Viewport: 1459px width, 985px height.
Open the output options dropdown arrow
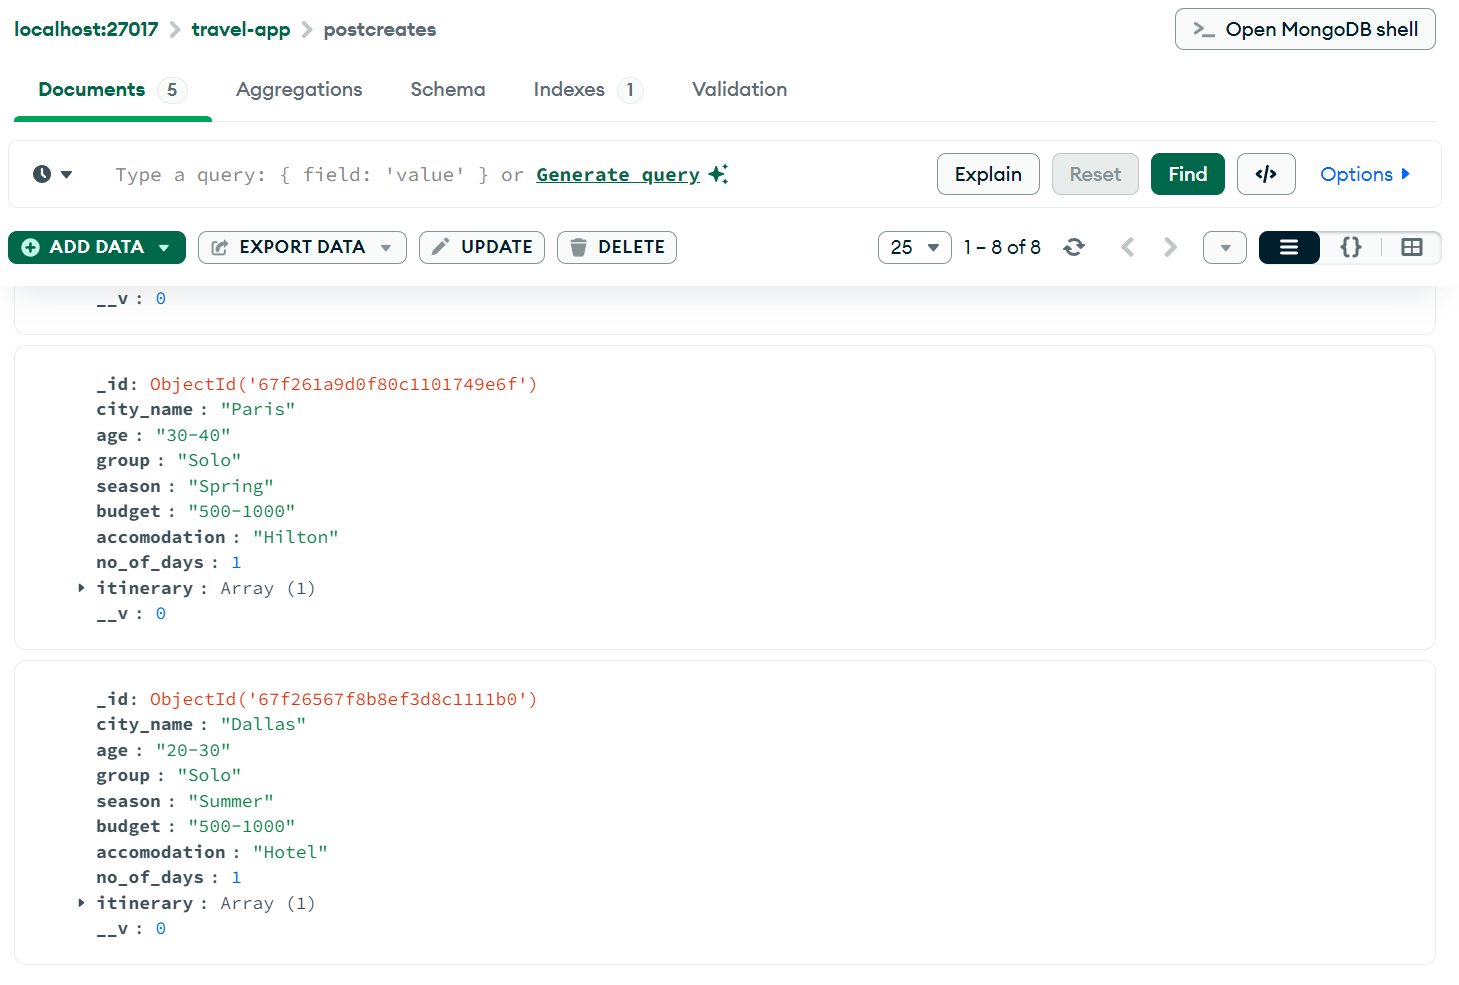click(1225, 247)
